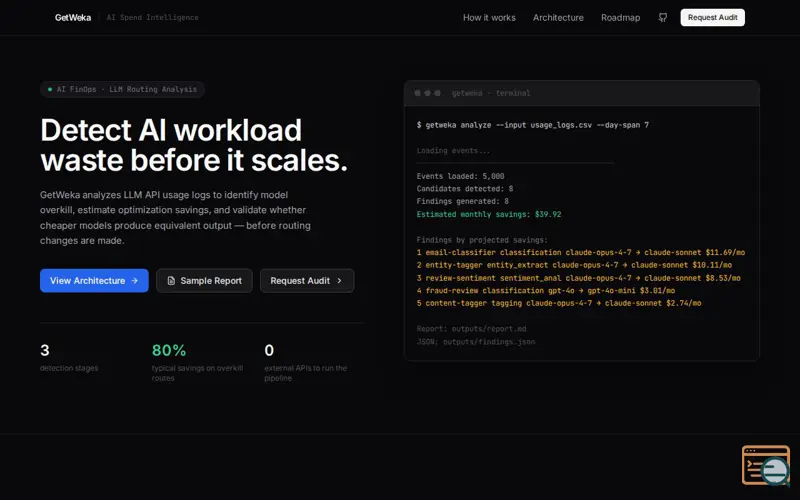Click arrow icon in View Architecture button

tap(135, 281)
